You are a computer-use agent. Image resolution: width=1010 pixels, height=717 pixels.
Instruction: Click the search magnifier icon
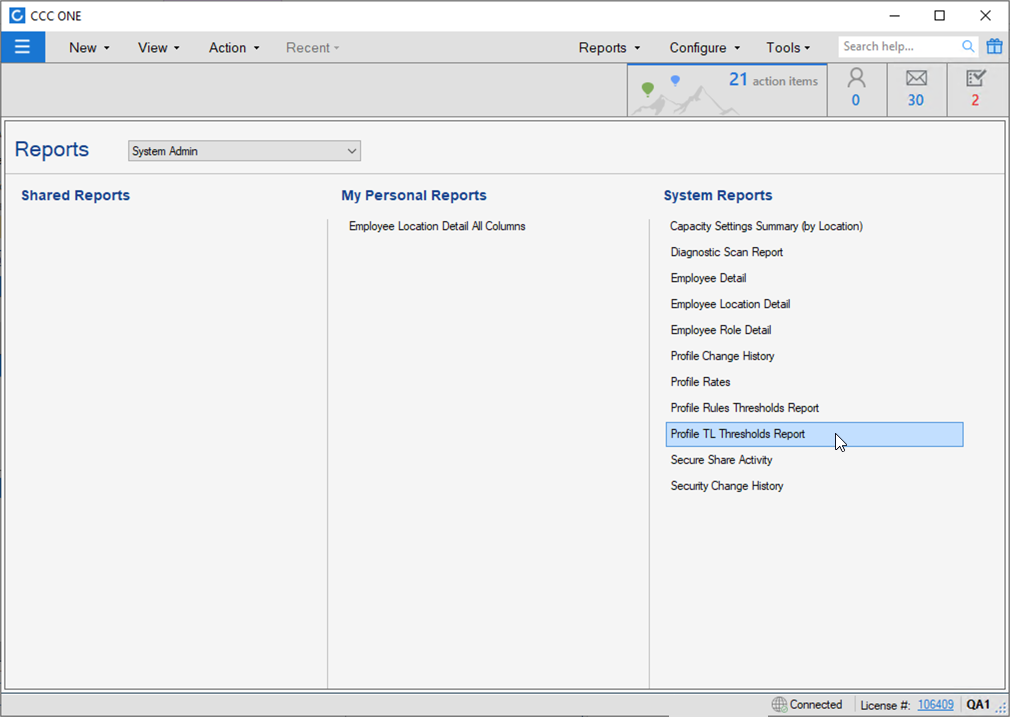[x=968, y=46]
